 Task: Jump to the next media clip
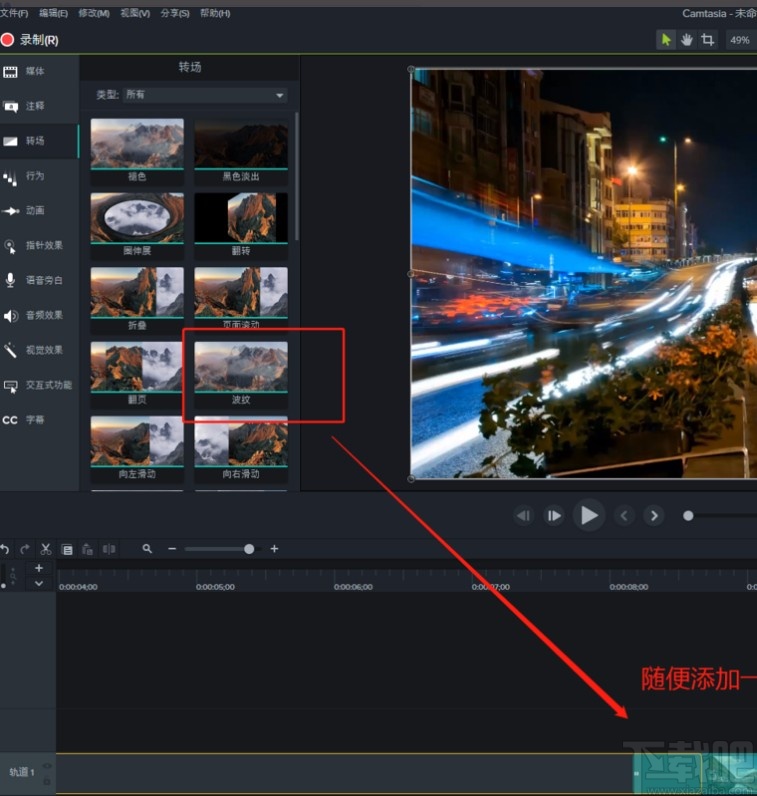point(654,516)
